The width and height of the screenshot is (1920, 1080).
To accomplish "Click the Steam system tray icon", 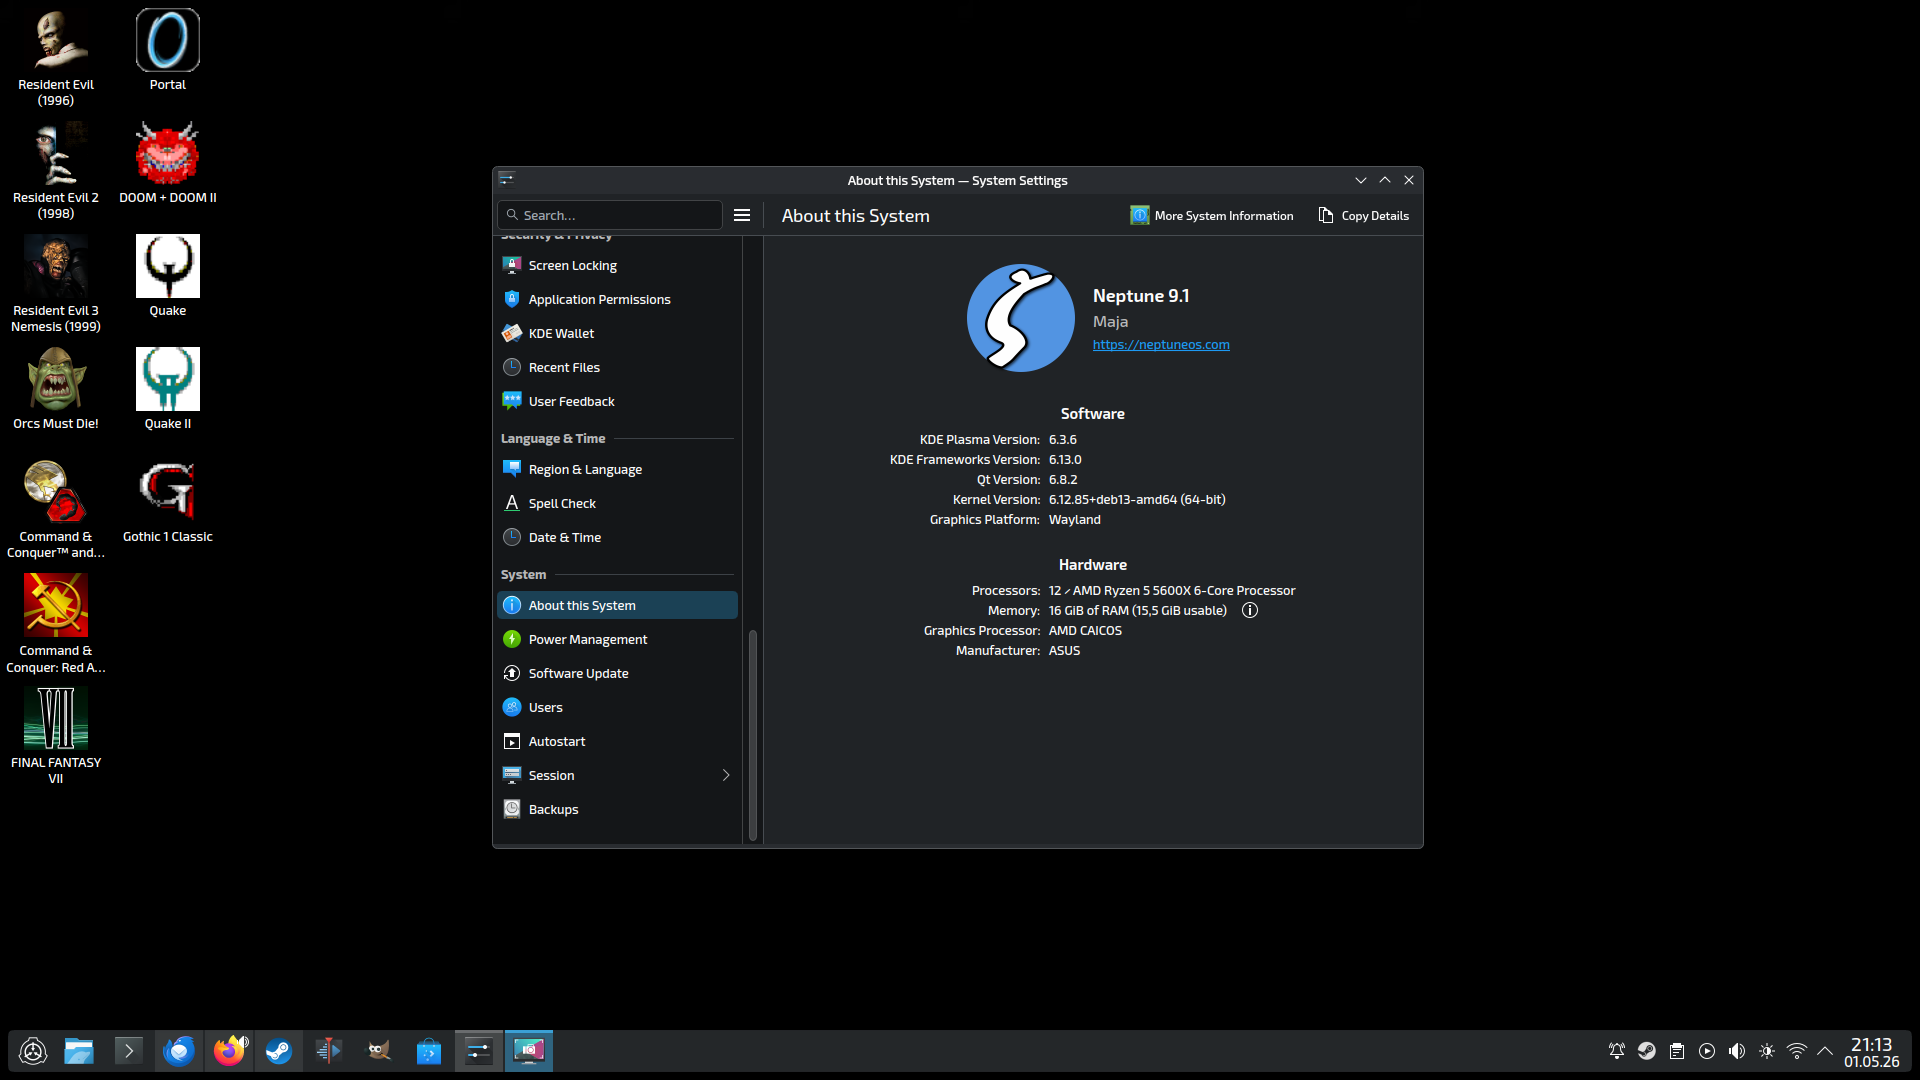I will (x=1647, y=1051).
